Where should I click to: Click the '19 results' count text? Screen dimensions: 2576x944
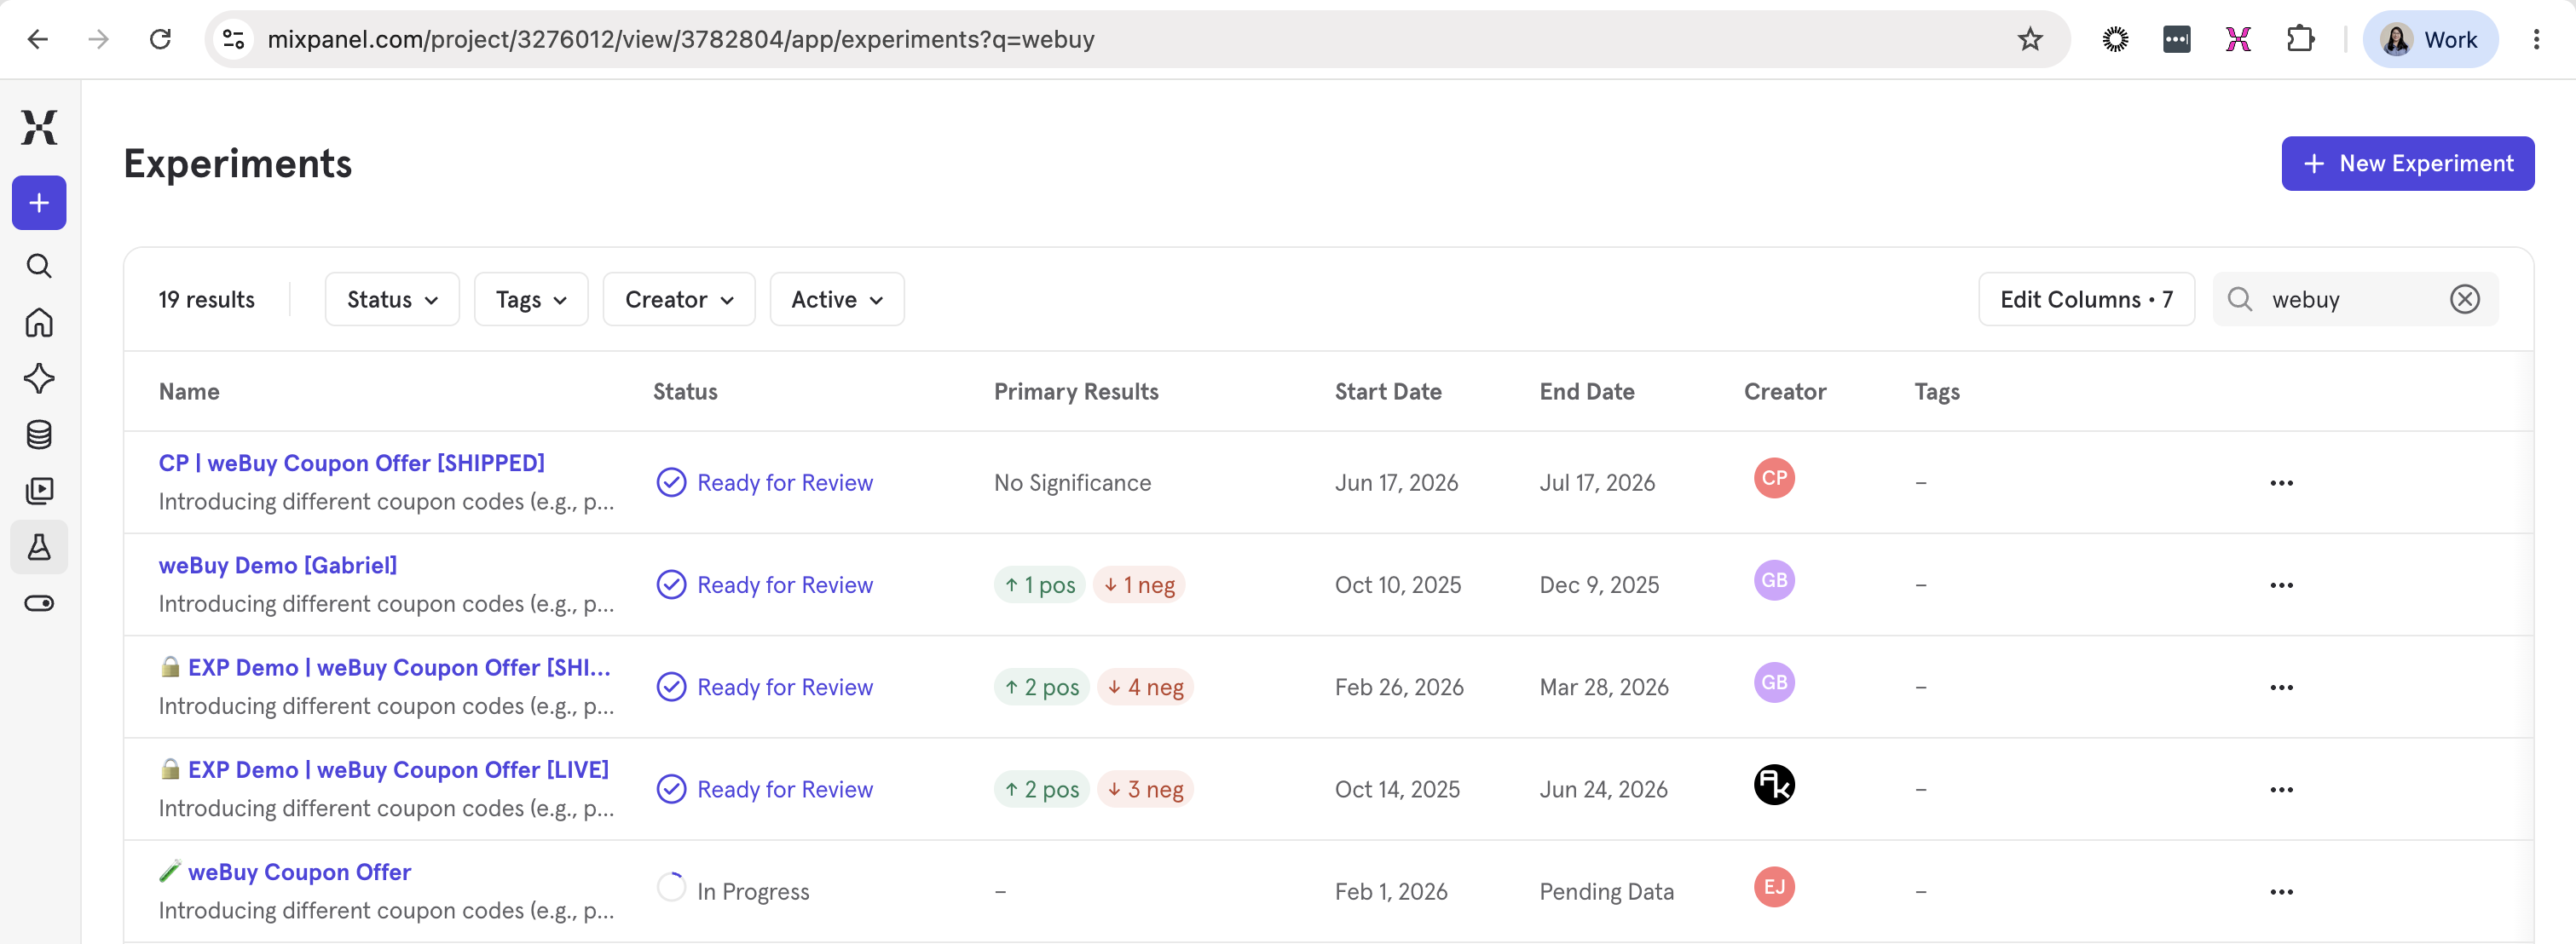206,299
